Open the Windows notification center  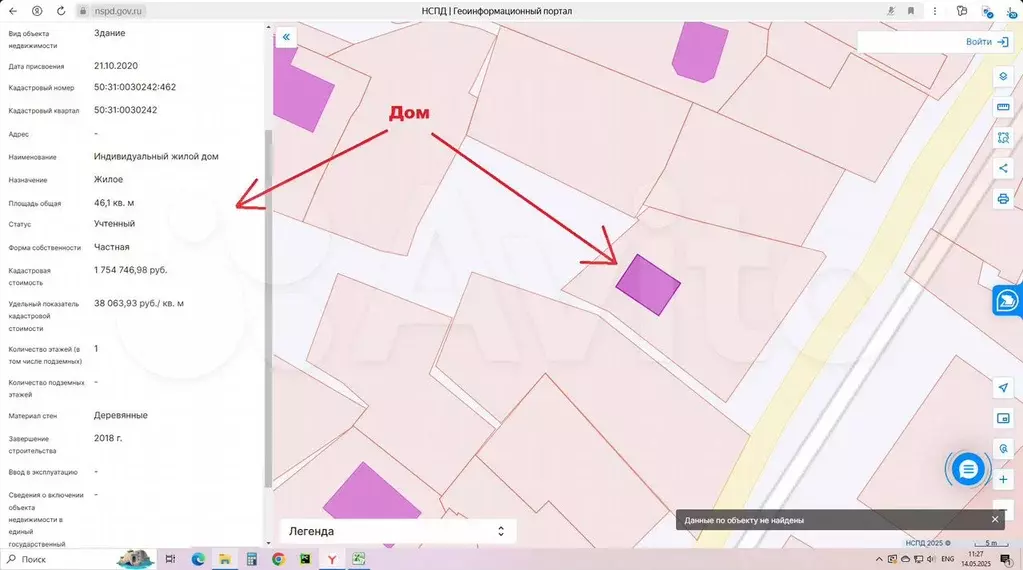(1006, 560)
